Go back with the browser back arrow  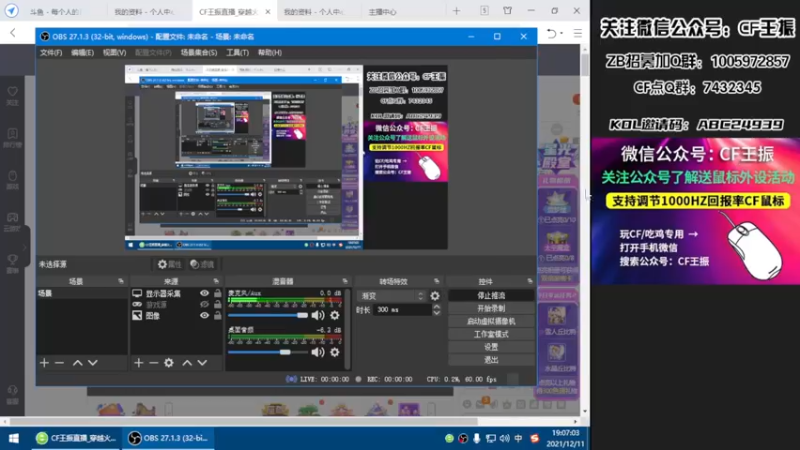pyautogui.click(x=13, y=33)
